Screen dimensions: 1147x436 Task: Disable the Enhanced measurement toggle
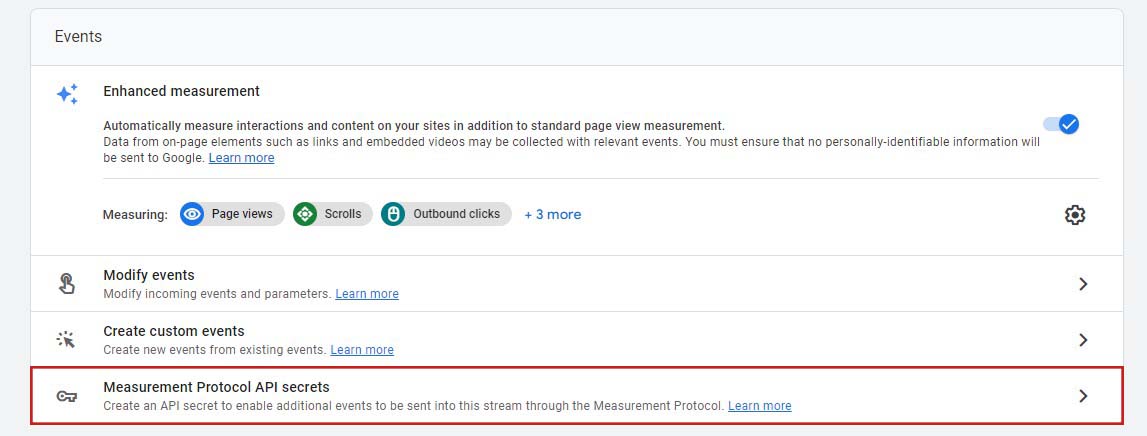tap(1060, 124)
